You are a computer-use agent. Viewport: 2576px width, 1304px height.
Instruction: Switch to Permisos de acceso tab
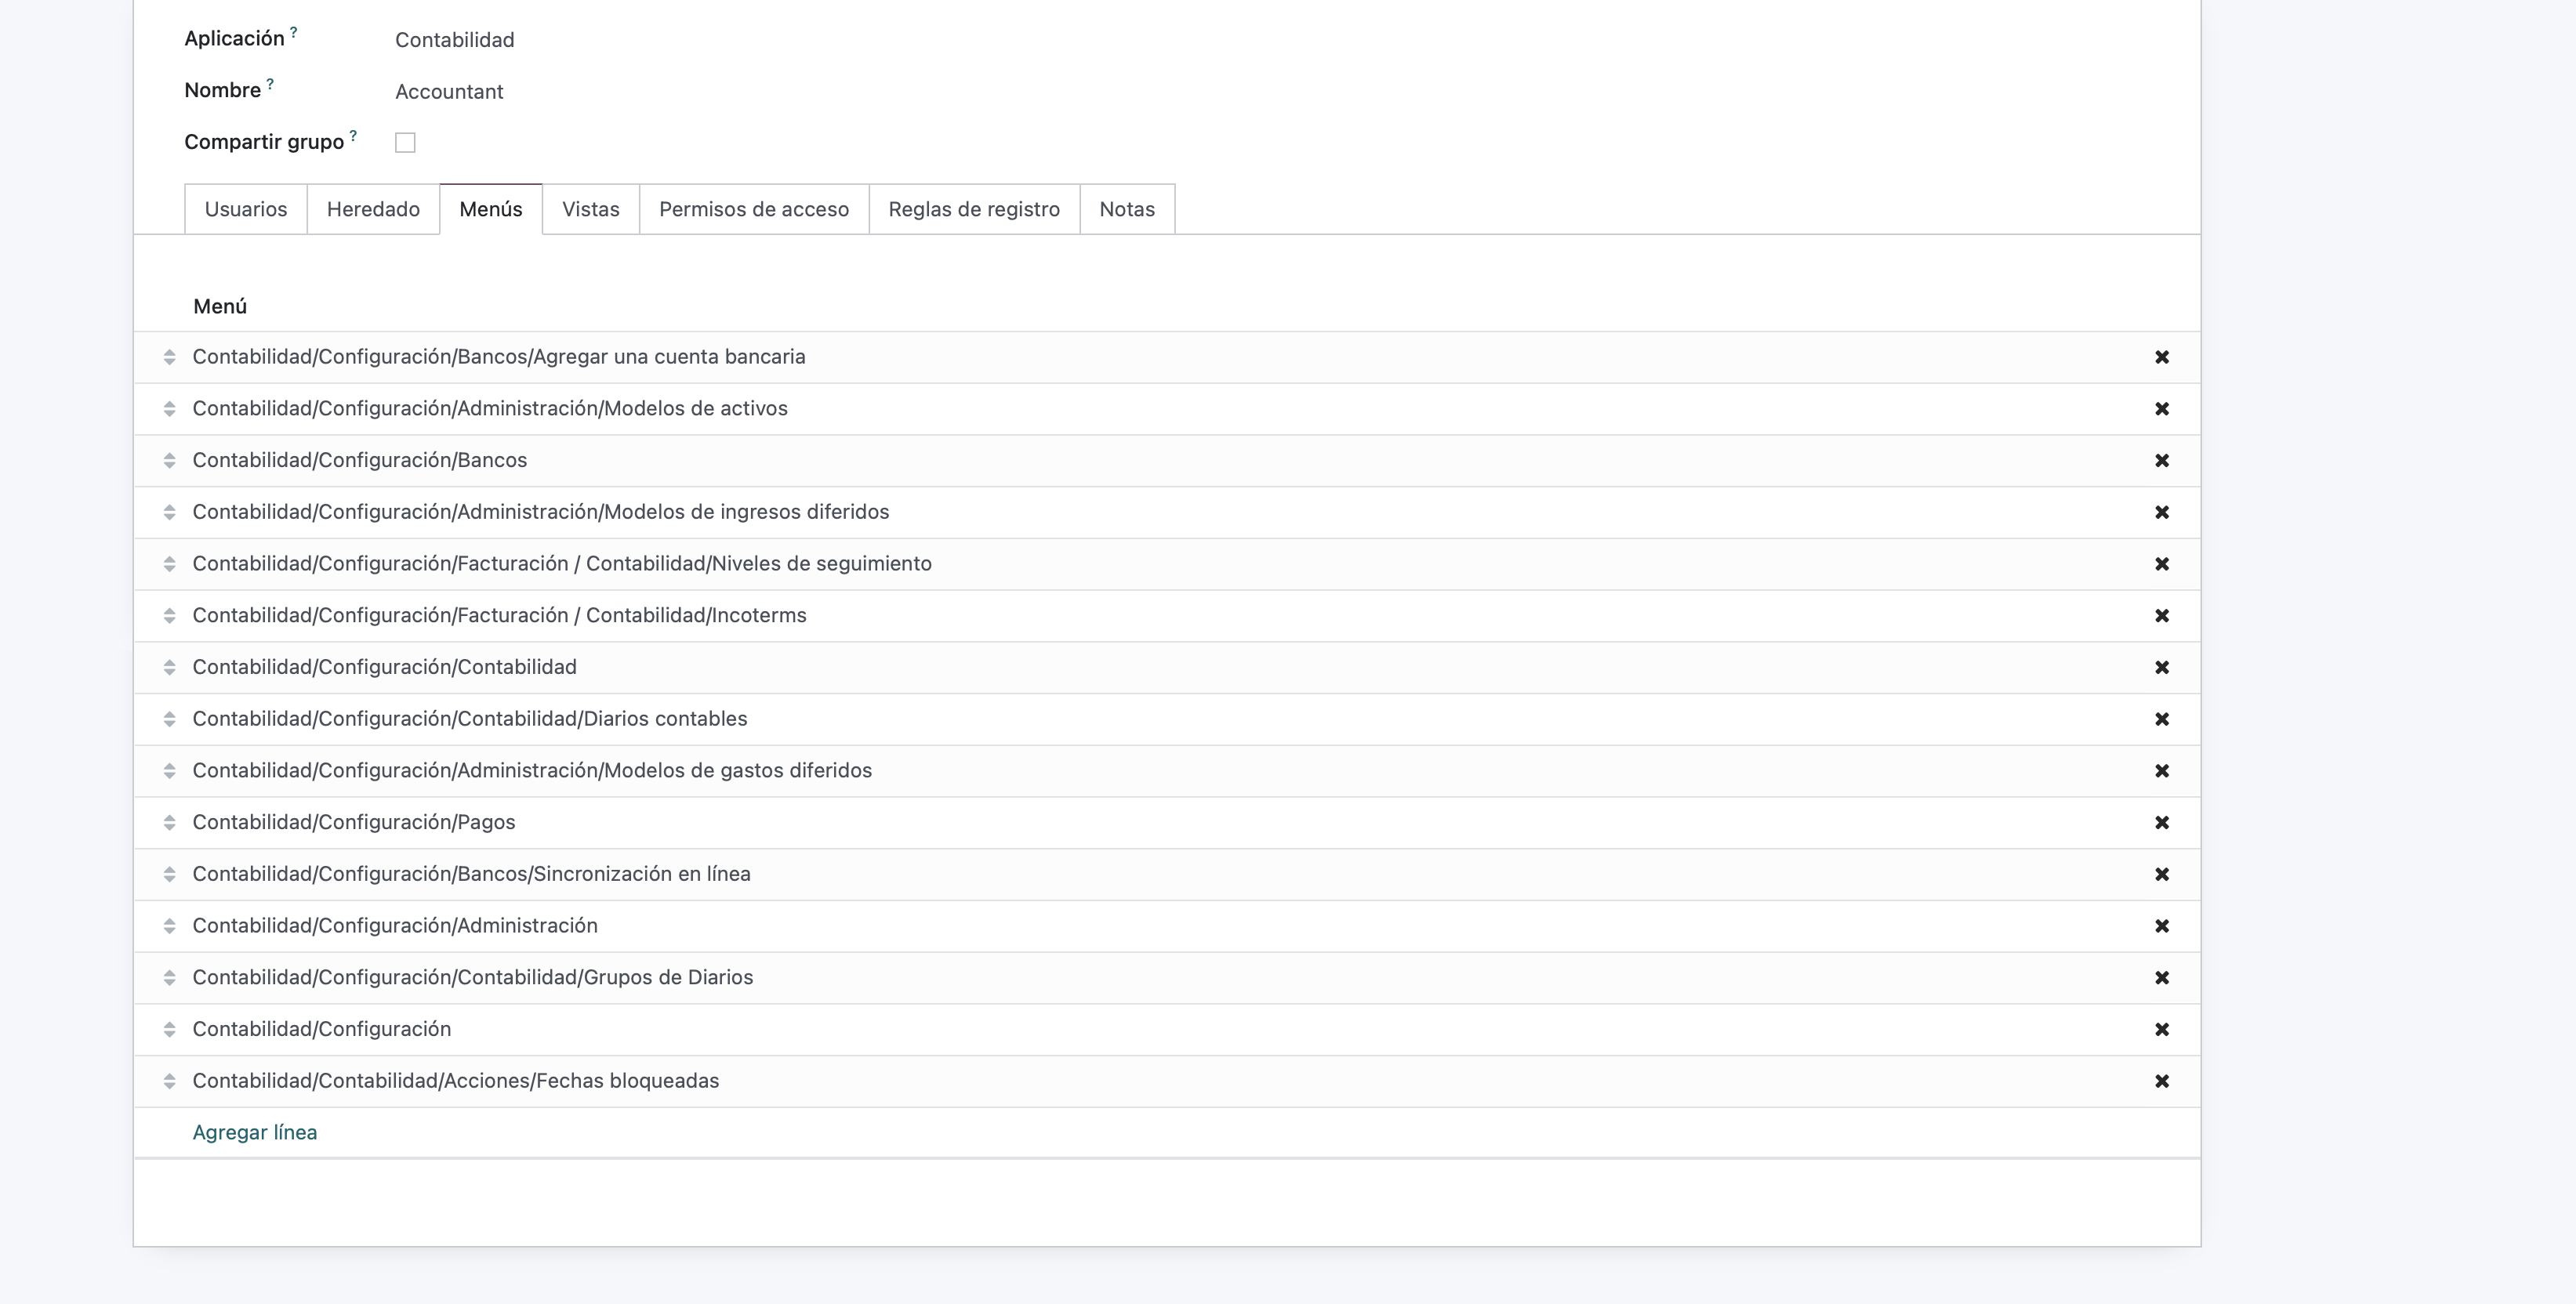(x=753, y=209)
